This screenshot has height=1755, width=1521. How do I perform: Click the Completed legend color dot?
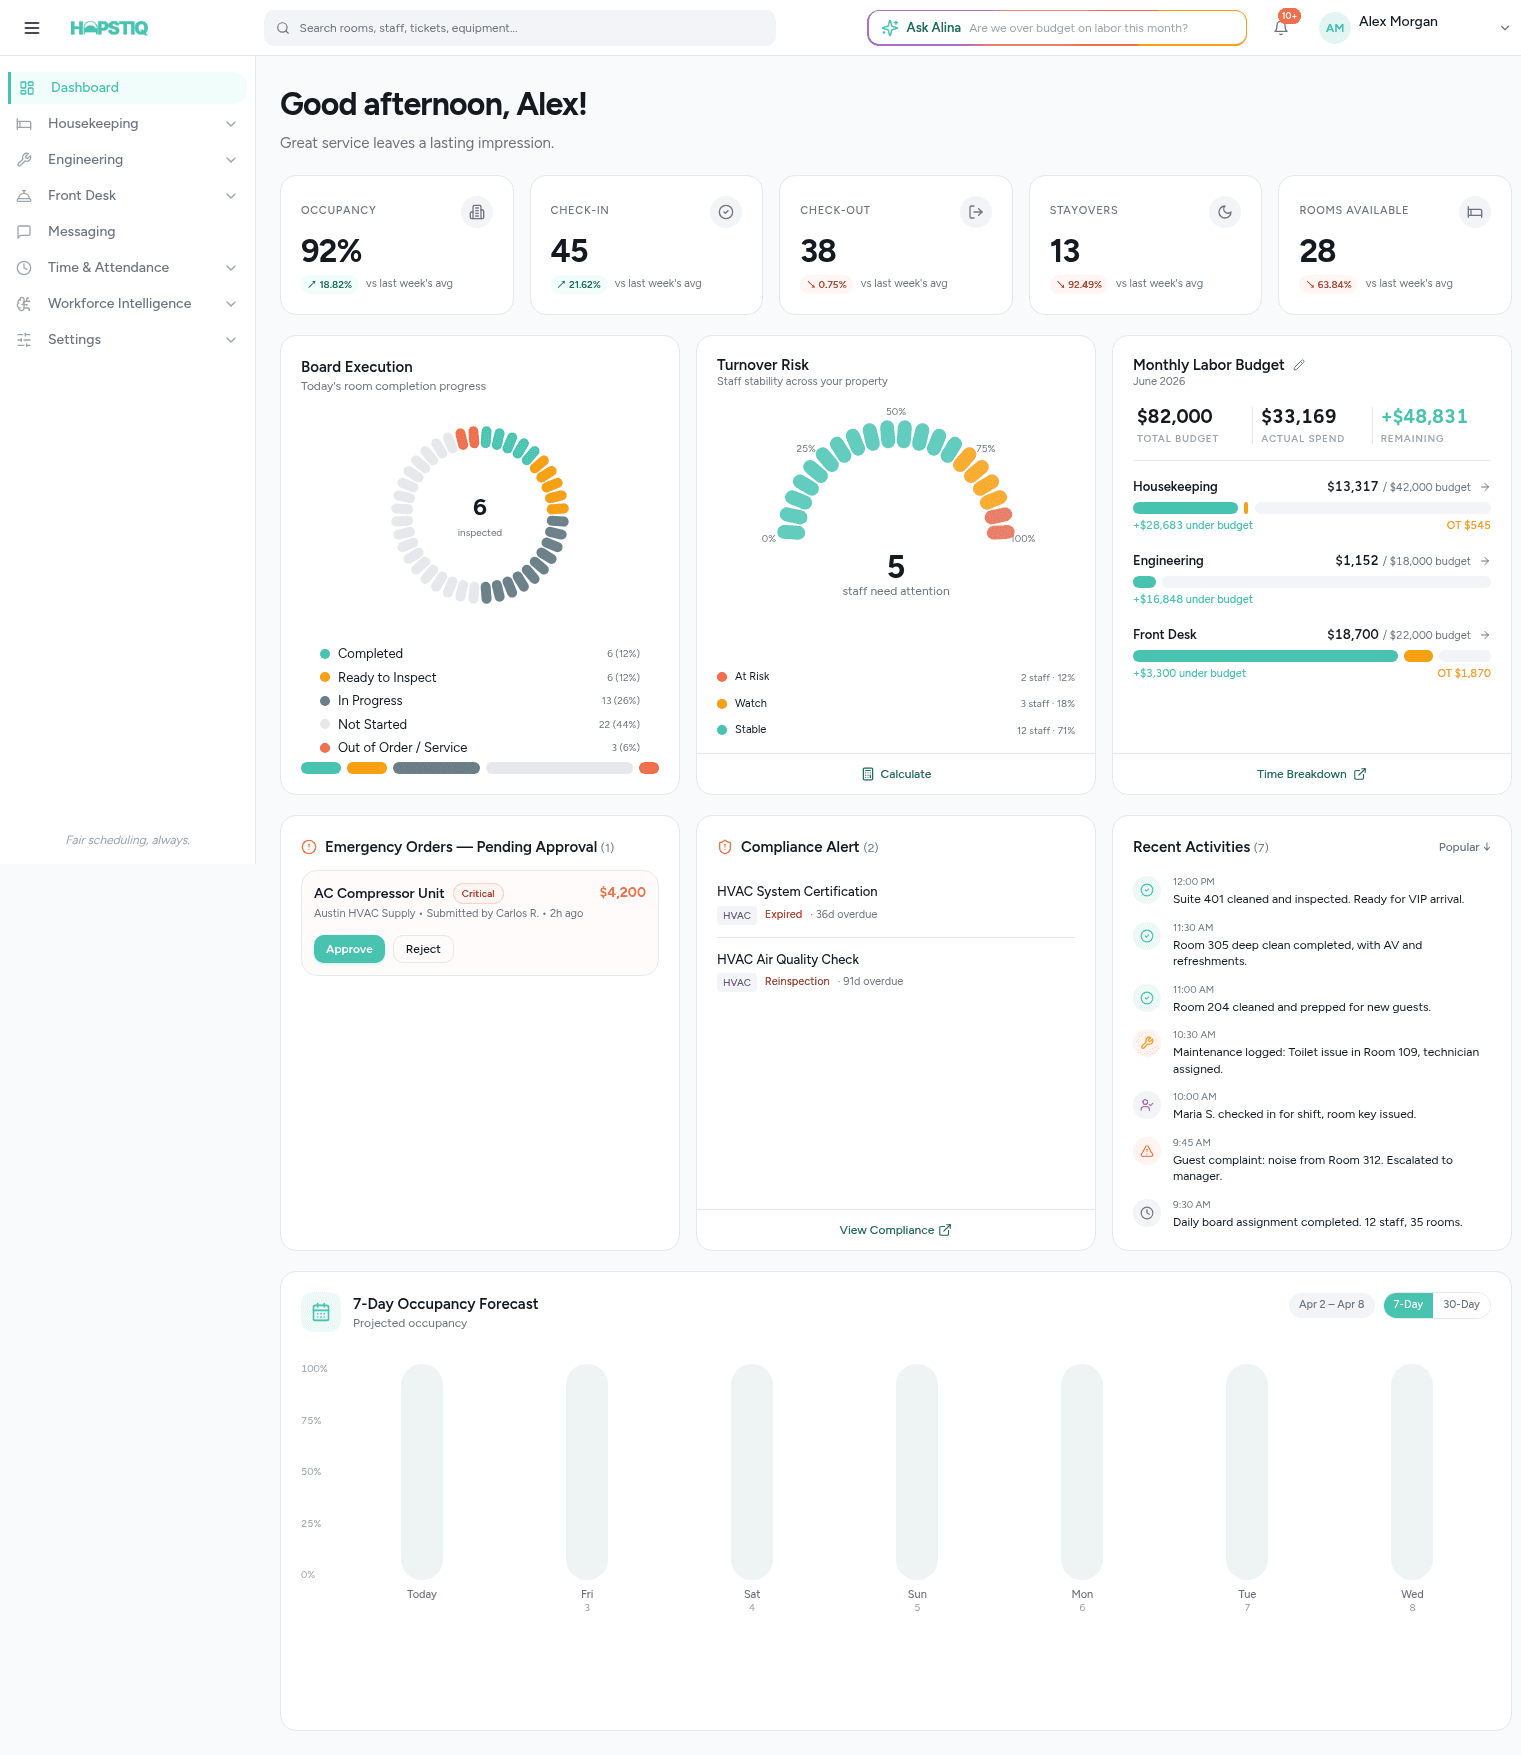tap(325, 654)
